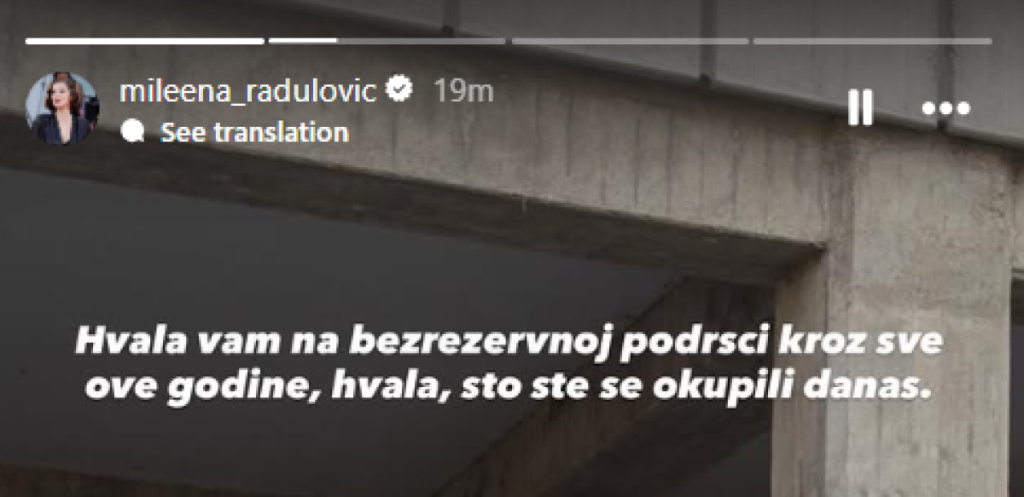Screen dimensions: 1024x497
Task: Open the mileena_radulovic profile avatar
Action: click(x=62, y=108)
